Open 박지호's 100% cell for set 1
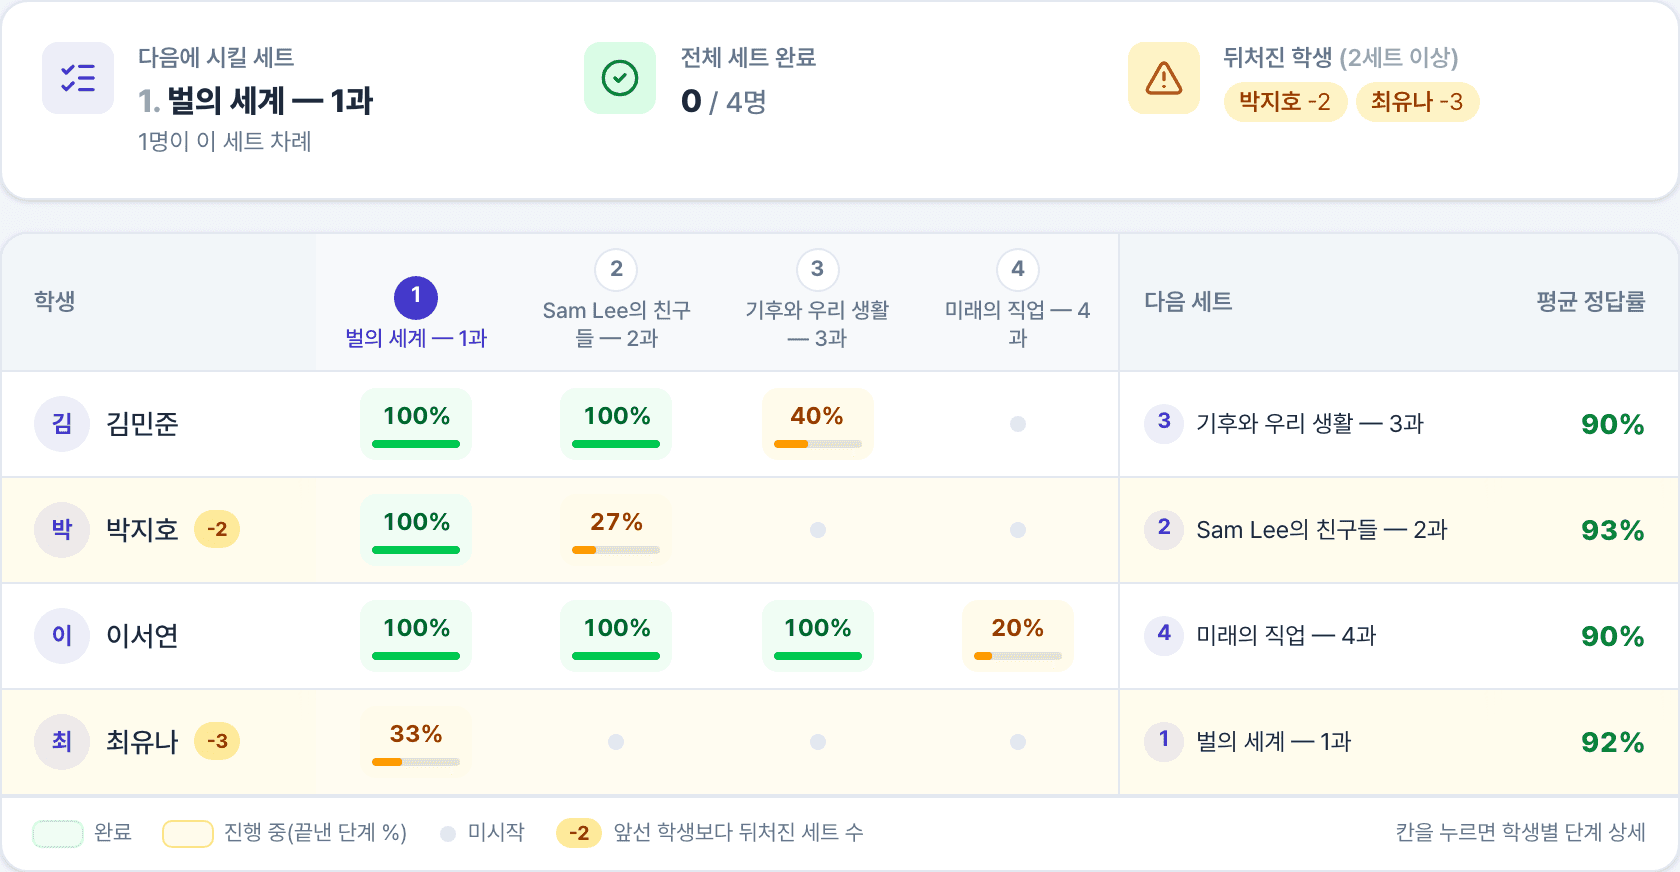 point(416,530)
